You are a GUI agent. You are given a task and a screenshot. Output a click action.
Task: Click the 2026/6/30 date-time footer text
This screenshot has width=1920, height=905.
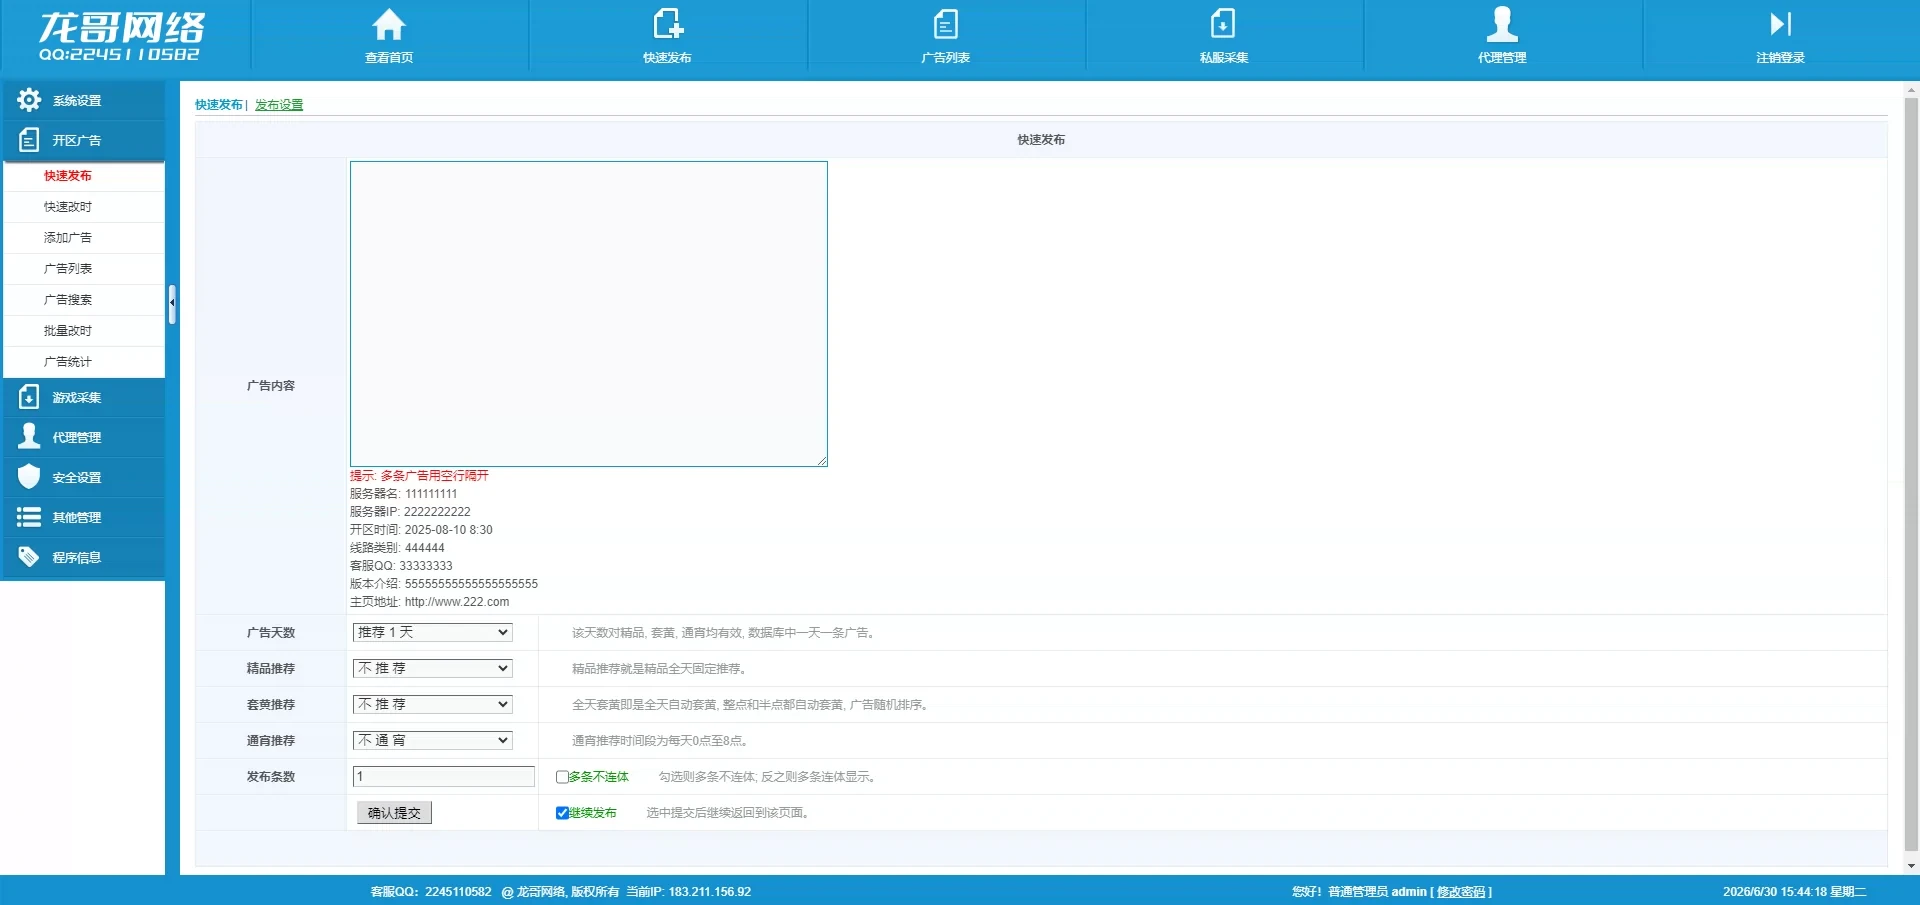pyautogui.click(x=1794, y=892)
